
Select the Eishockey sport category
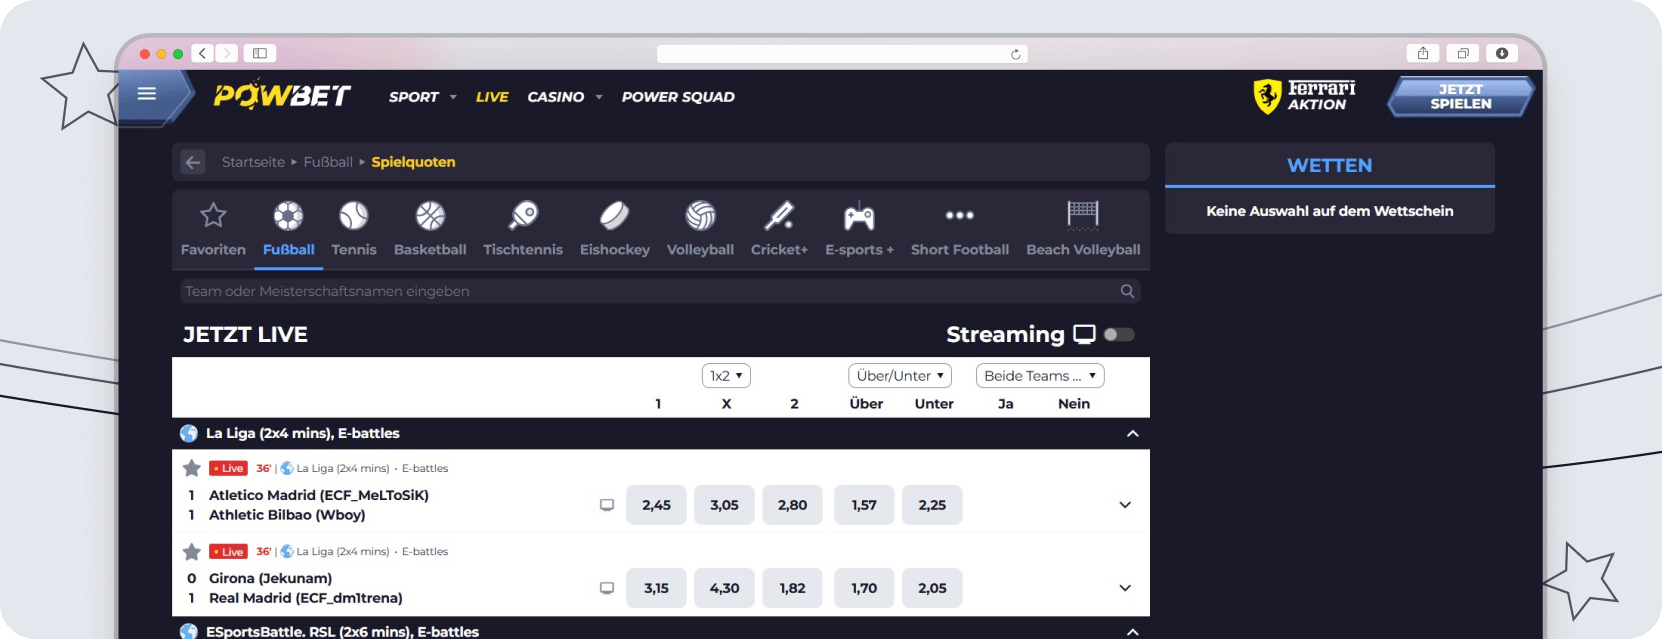click(x=615, y=228)
